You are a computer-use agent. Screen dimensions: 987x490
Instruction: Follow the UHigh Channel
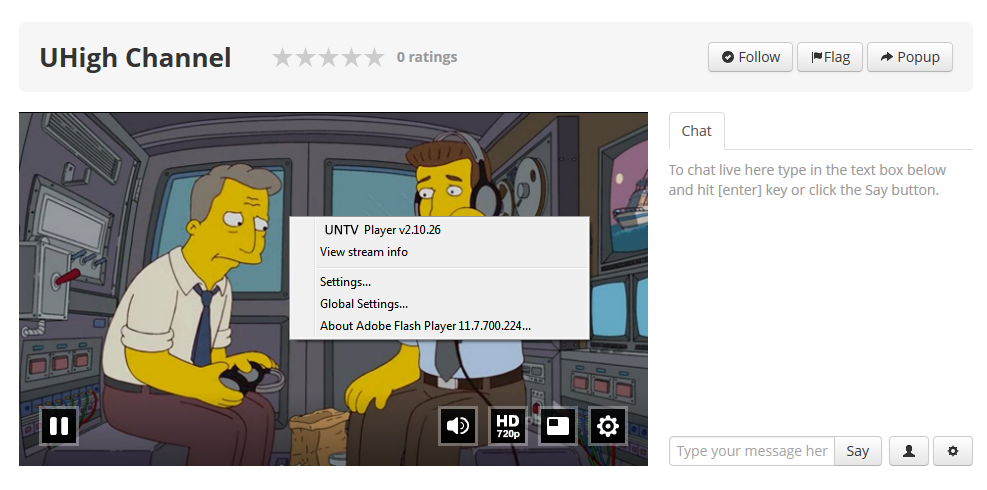pyautogui.click(x=750, y=57)
